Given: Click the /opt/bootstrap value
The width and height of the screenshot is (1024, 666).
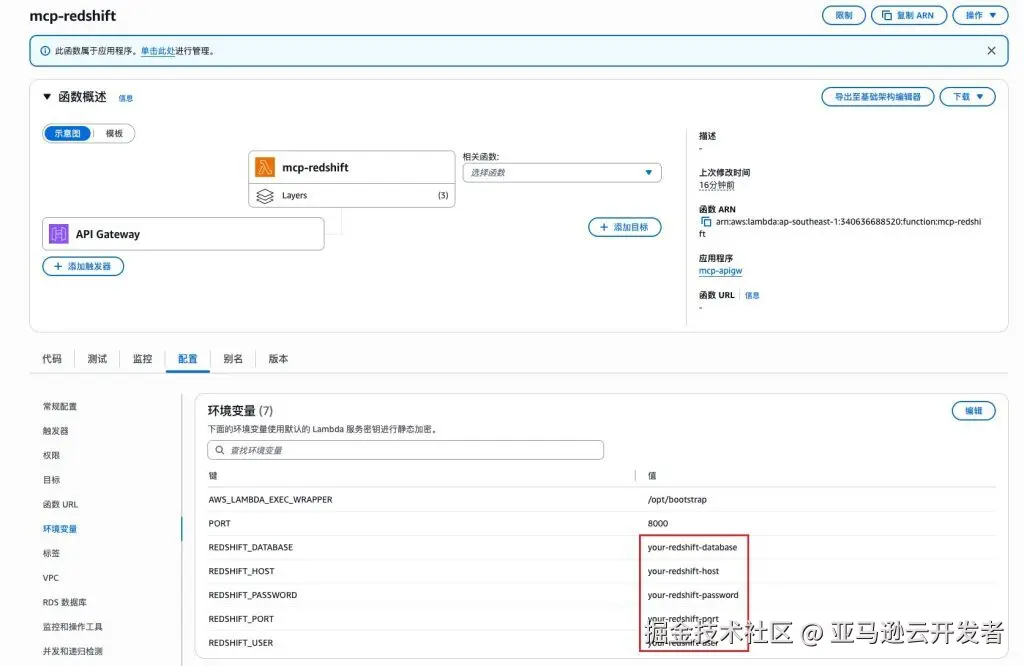Looking at the screenshot, I should 677,500.
